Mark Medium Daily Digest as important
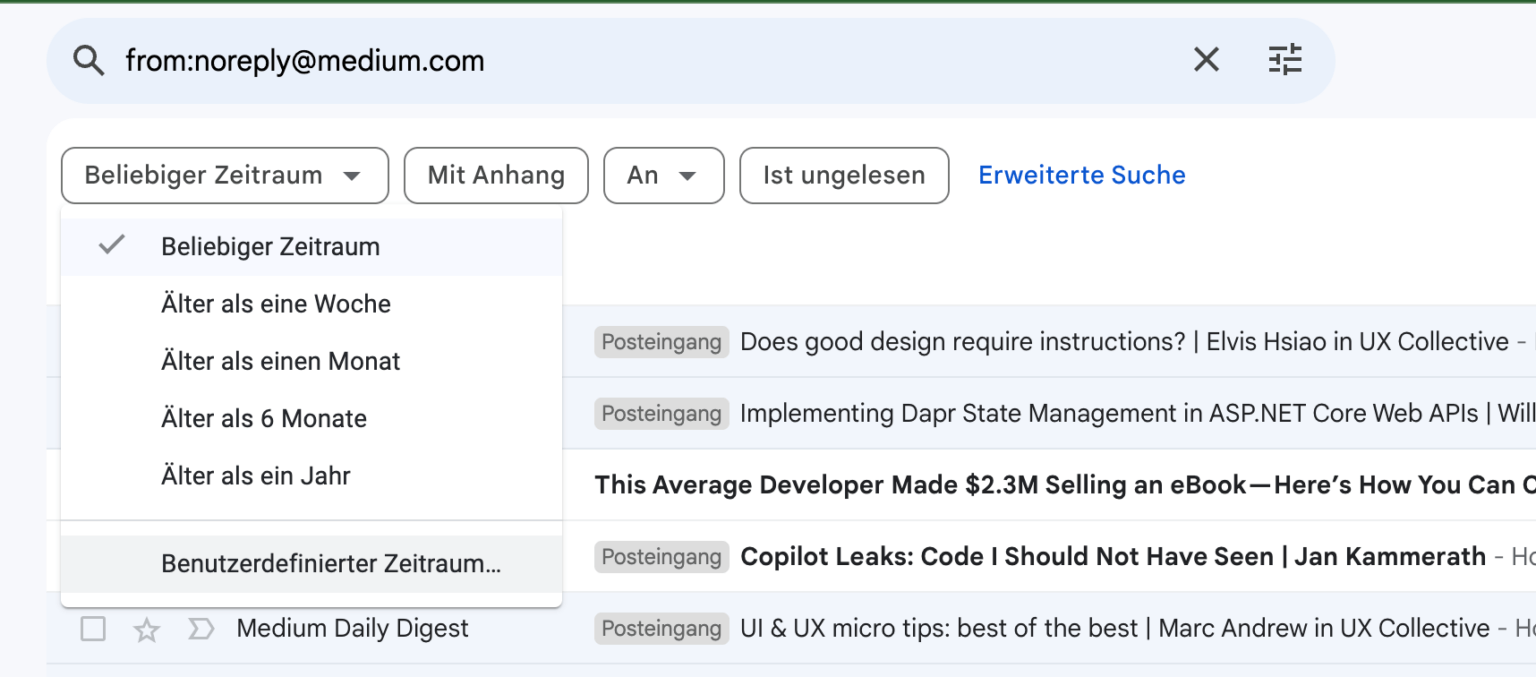 click(x=201, y=629)
